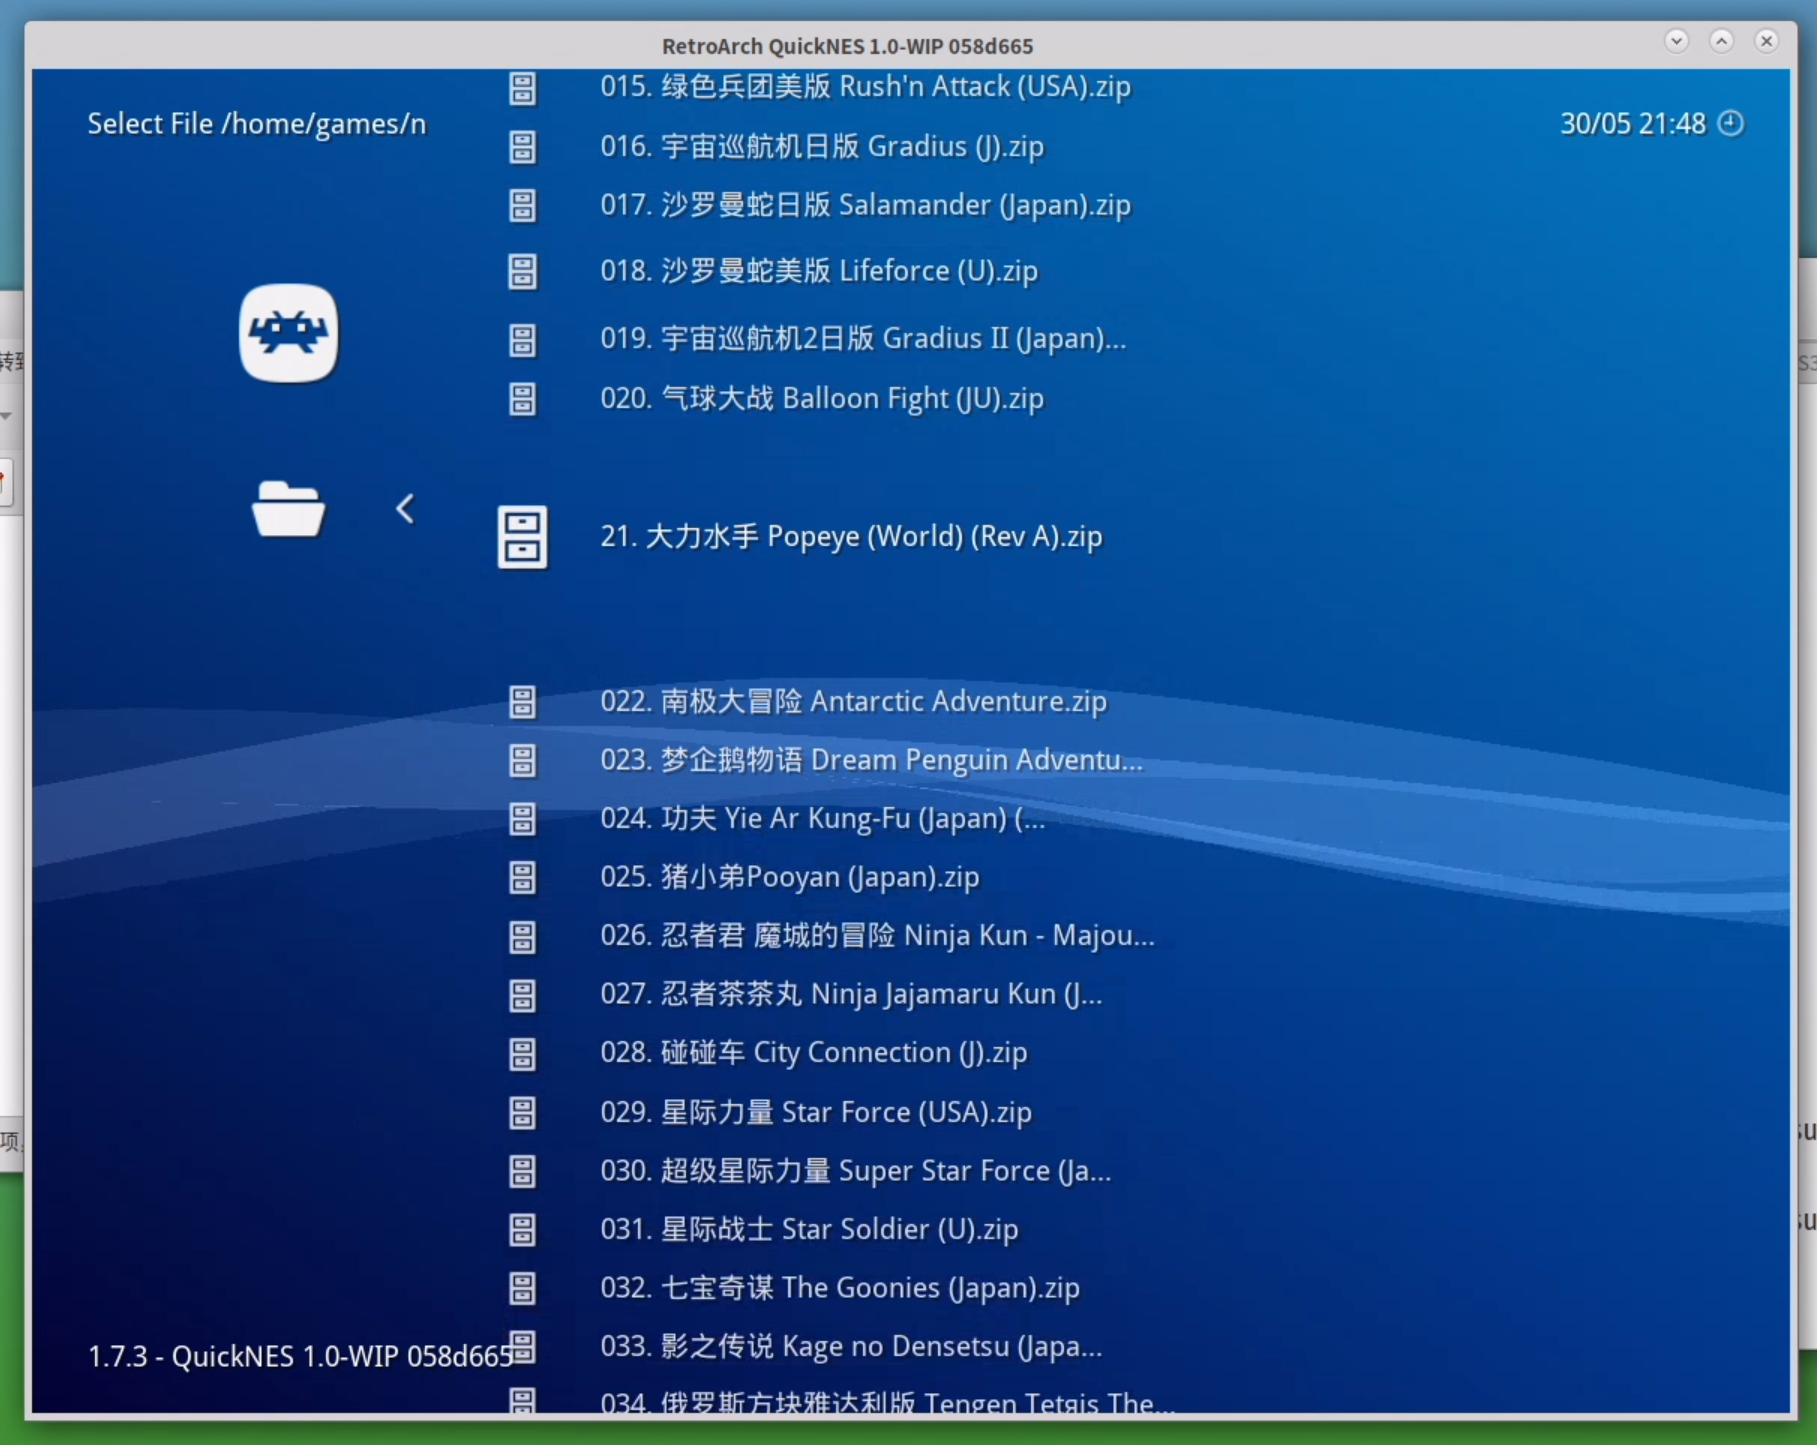Click archive icon beside Antarctic Adventure
The height and width of the screenshot is (1445, 1817).
tap(522, 702)
